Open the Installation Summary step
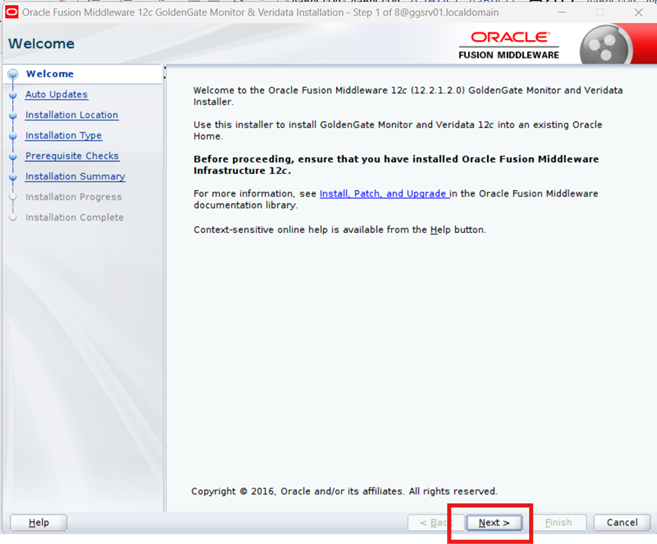The image size is (657, 544). pyautogui.click(x=75, y=177)
